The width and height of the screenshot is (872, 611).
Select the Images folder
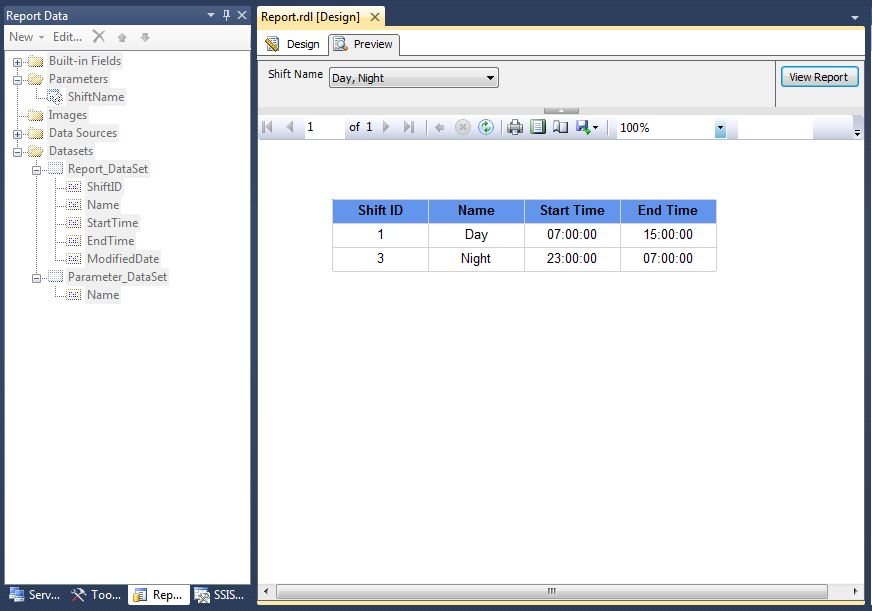coord(67,115)
